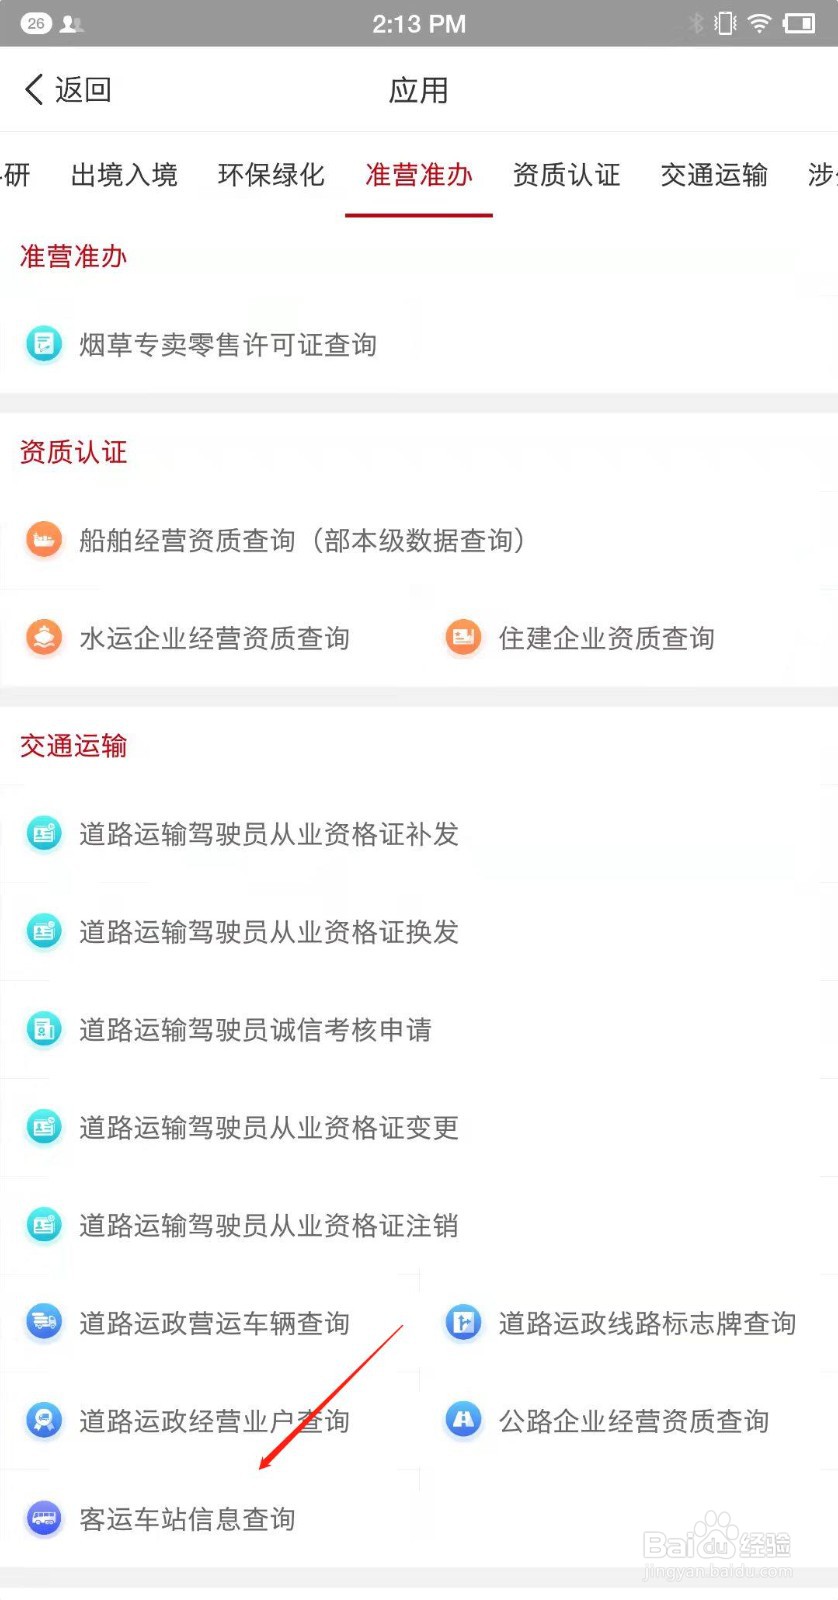Tap the badge icon for 道路运政经营业户查询

[x=43, y=1421]
